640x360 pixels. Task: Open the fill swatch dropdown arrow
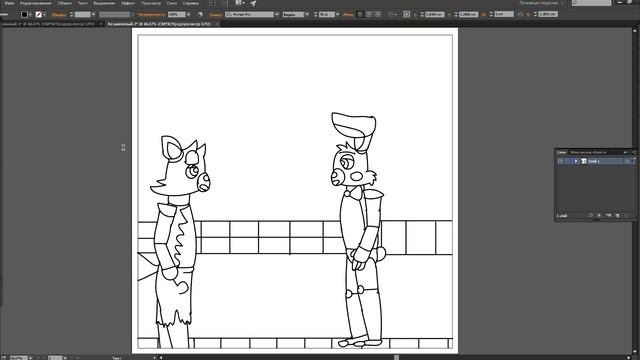click(x=30, y=15)
